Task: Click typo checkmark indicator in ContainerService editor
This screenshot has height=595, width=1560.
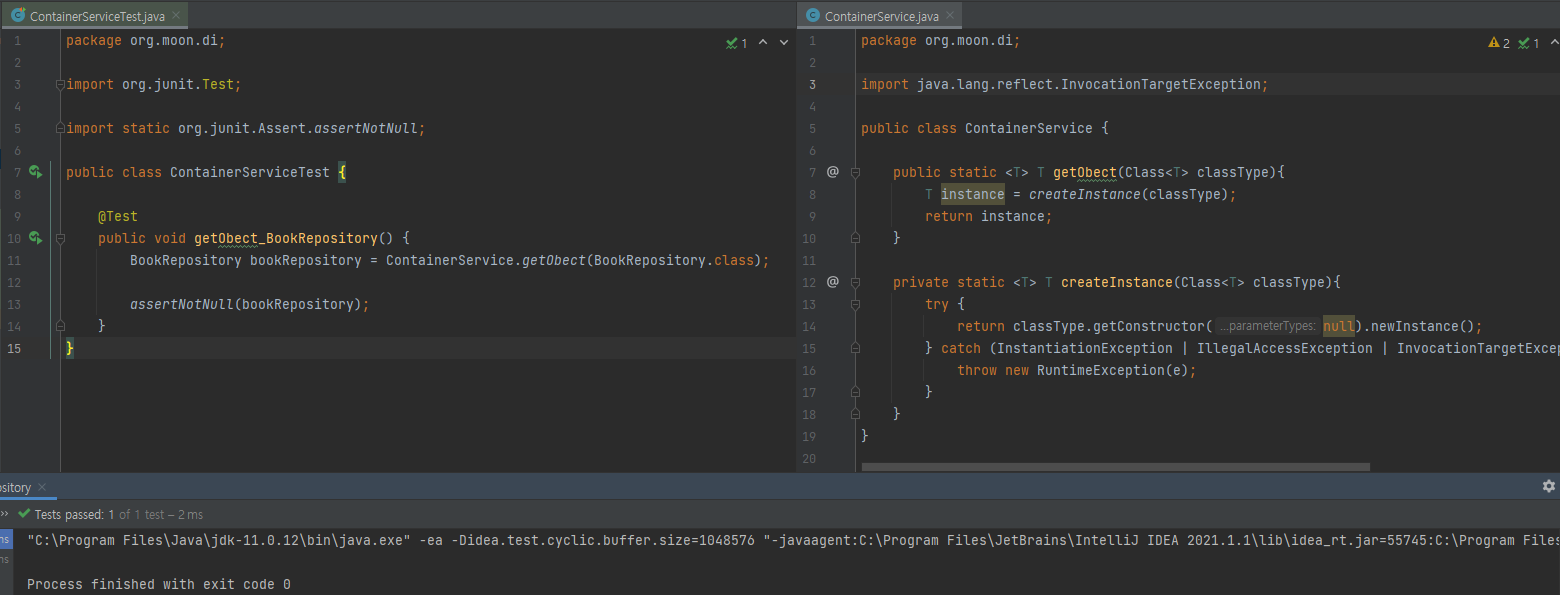Action: [1529, 43]
